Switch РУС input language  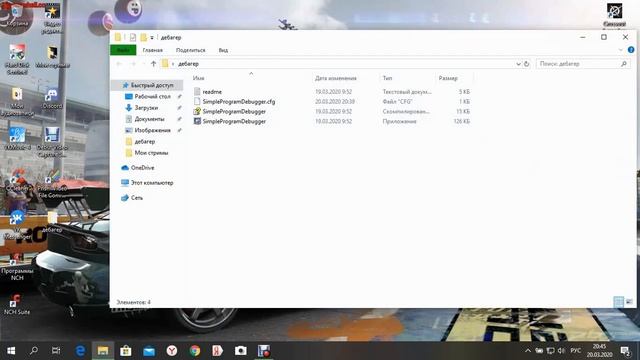coord(576,351)
